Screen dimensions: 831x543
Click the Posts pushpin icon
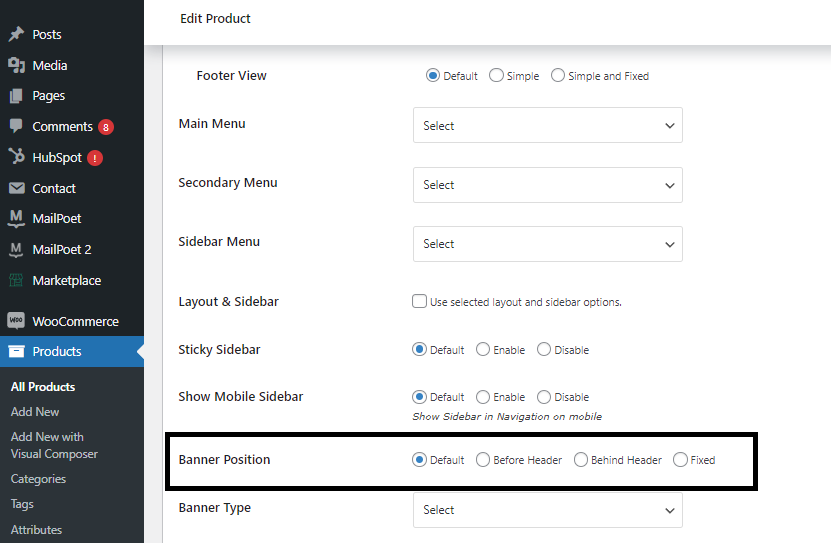16,34
